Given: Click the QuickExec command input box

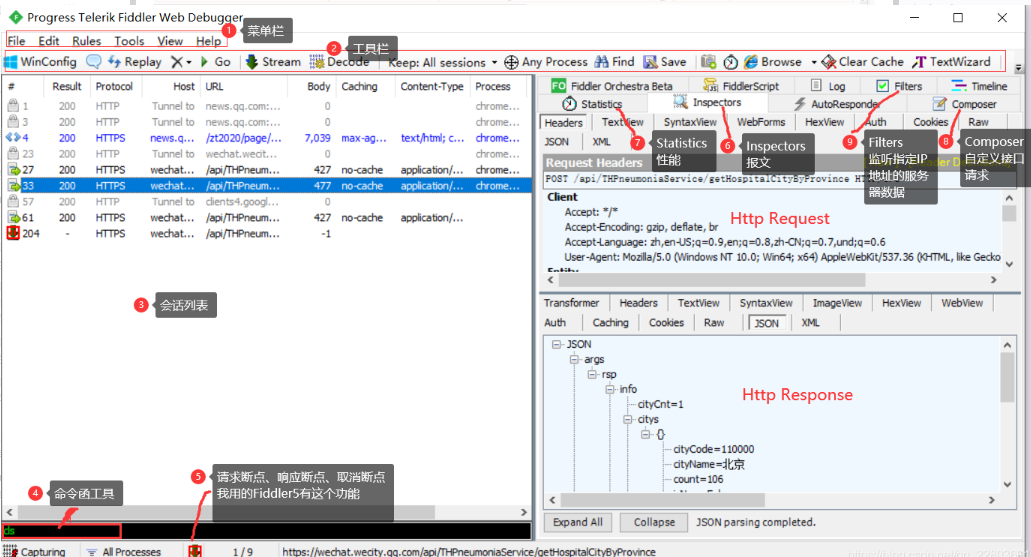Looking at the screenshot, I should [266, 530].
